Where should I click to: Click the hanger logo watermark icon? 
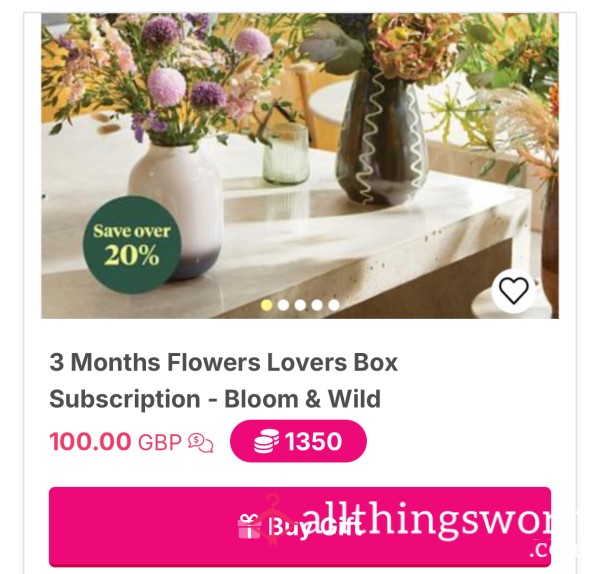(x=274, y=519)
